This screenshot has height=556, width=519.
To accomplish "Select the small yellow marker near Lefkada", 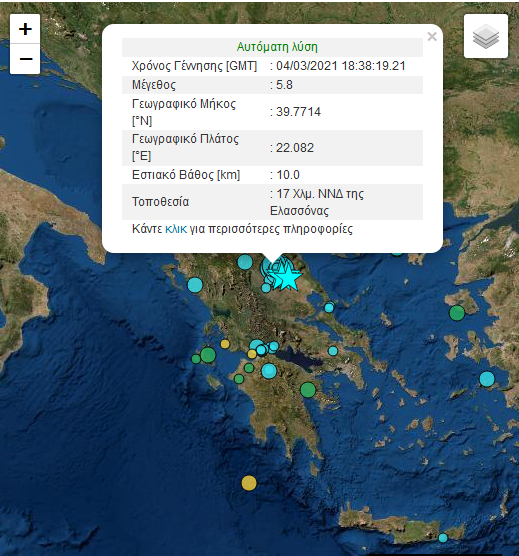I will pyautogui.click(x=225, y=344).
